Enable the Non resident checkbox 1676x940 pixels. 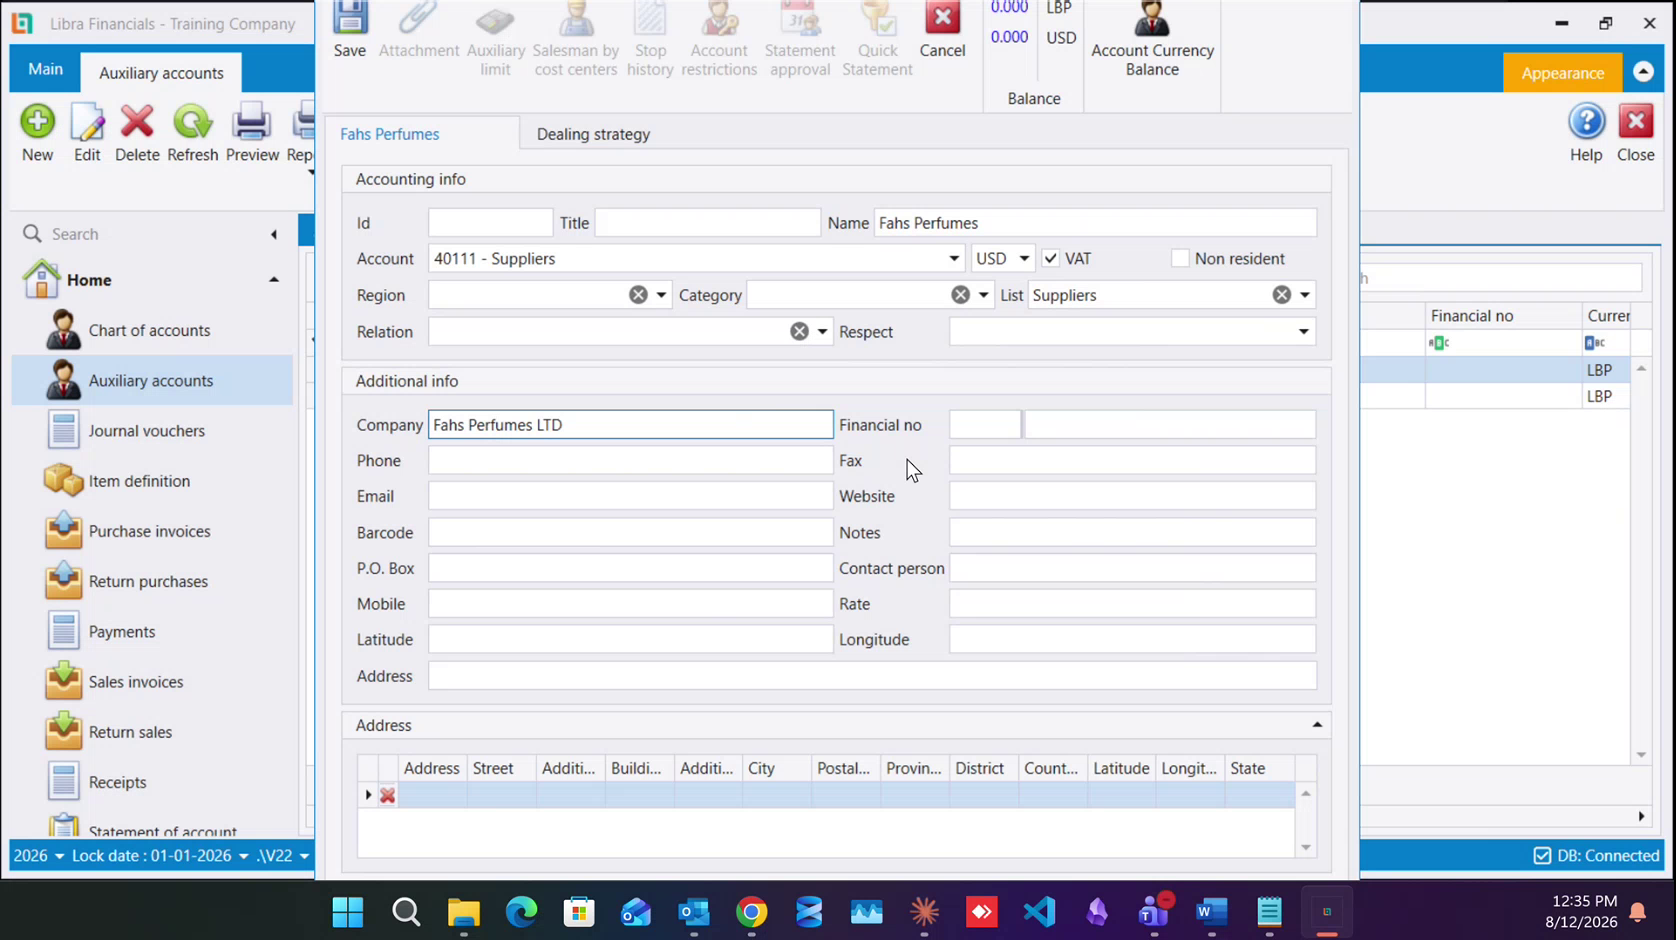[x=1180, y=259]
